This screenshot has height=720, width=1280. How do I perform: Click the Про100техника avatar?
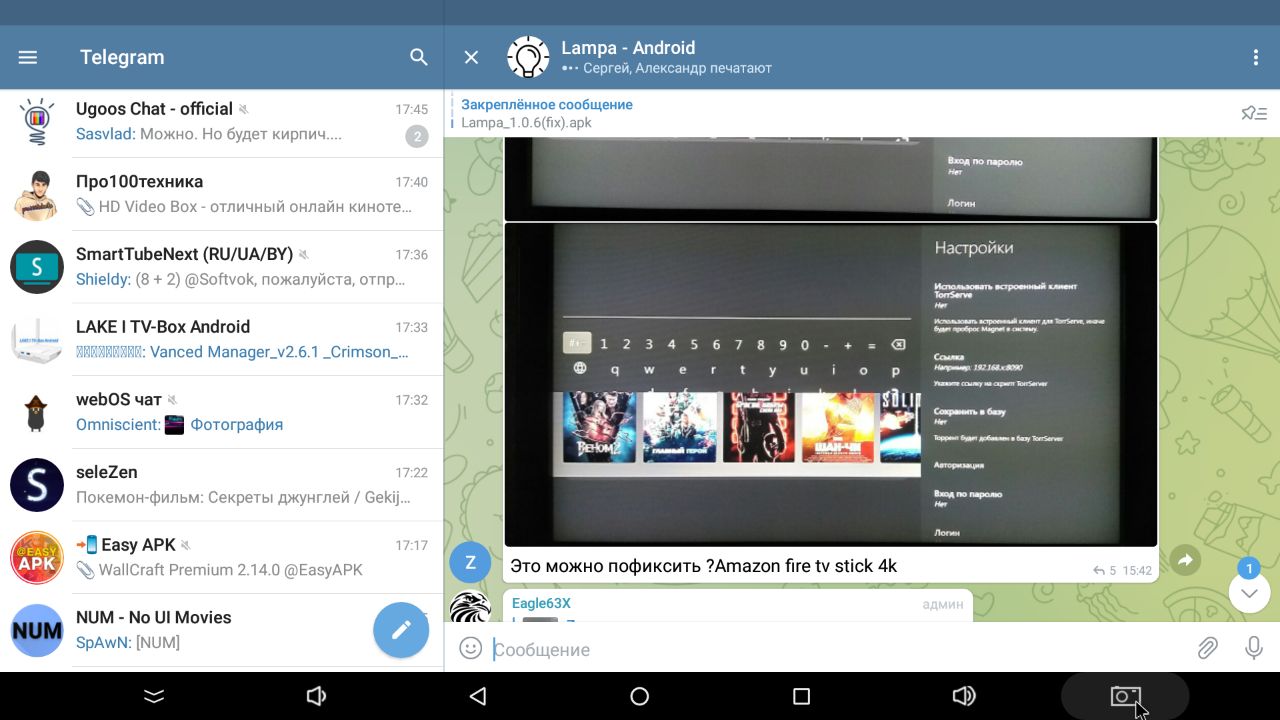click(37, 194)
